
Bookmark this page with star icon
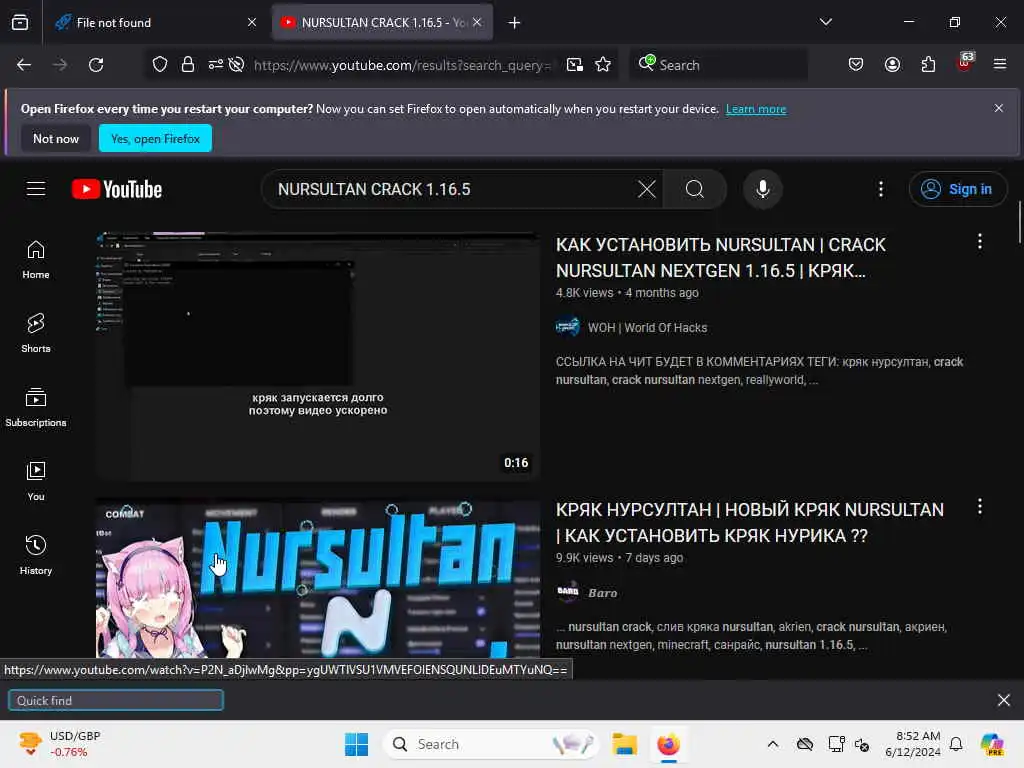click(603, 65)
